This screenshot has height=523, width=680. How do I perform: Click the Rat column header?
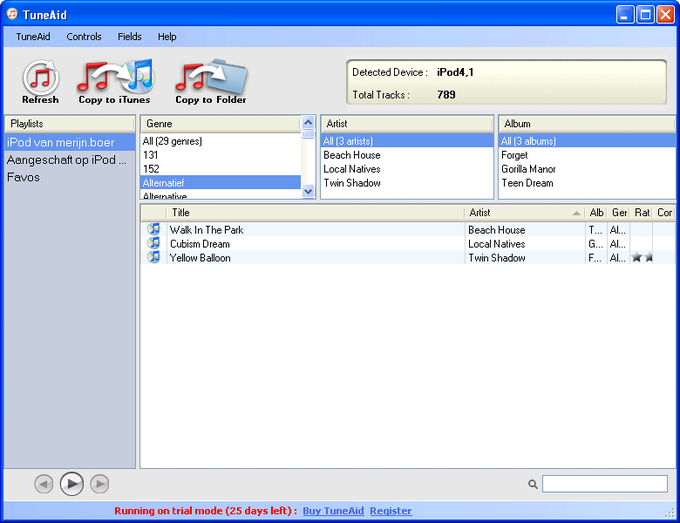641,212
